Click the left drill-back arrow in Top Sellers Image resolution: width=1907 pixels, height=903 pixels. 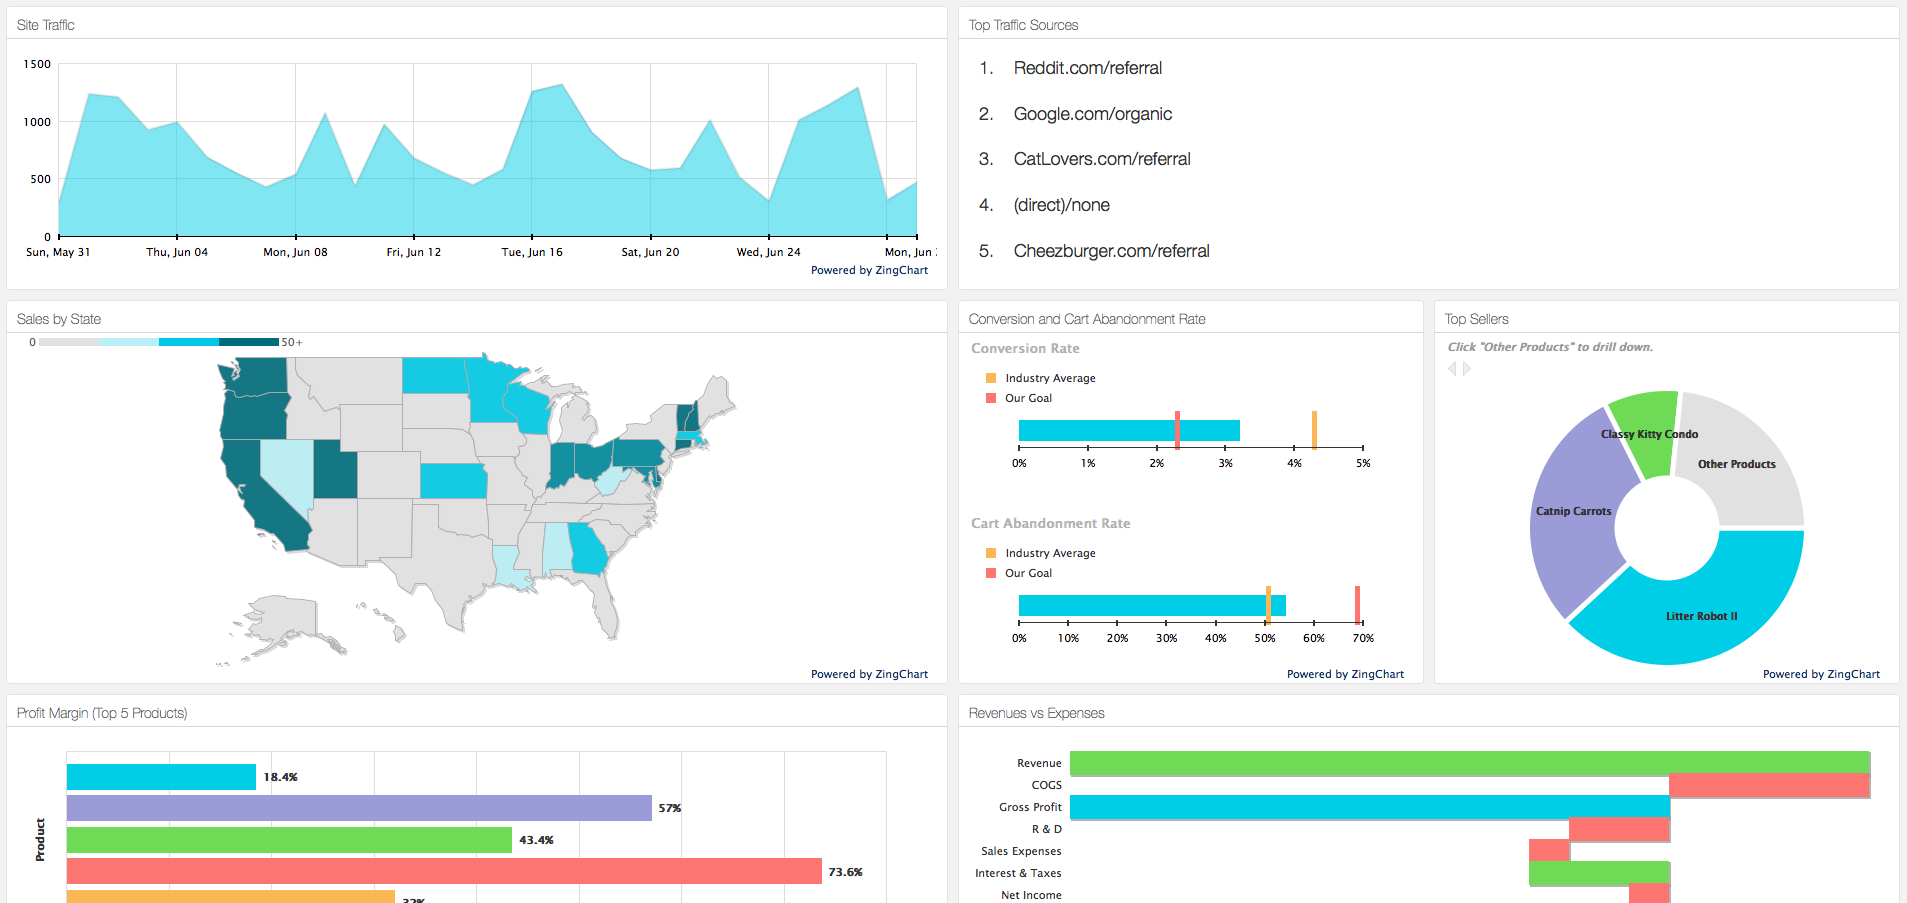click(1452, 369)
